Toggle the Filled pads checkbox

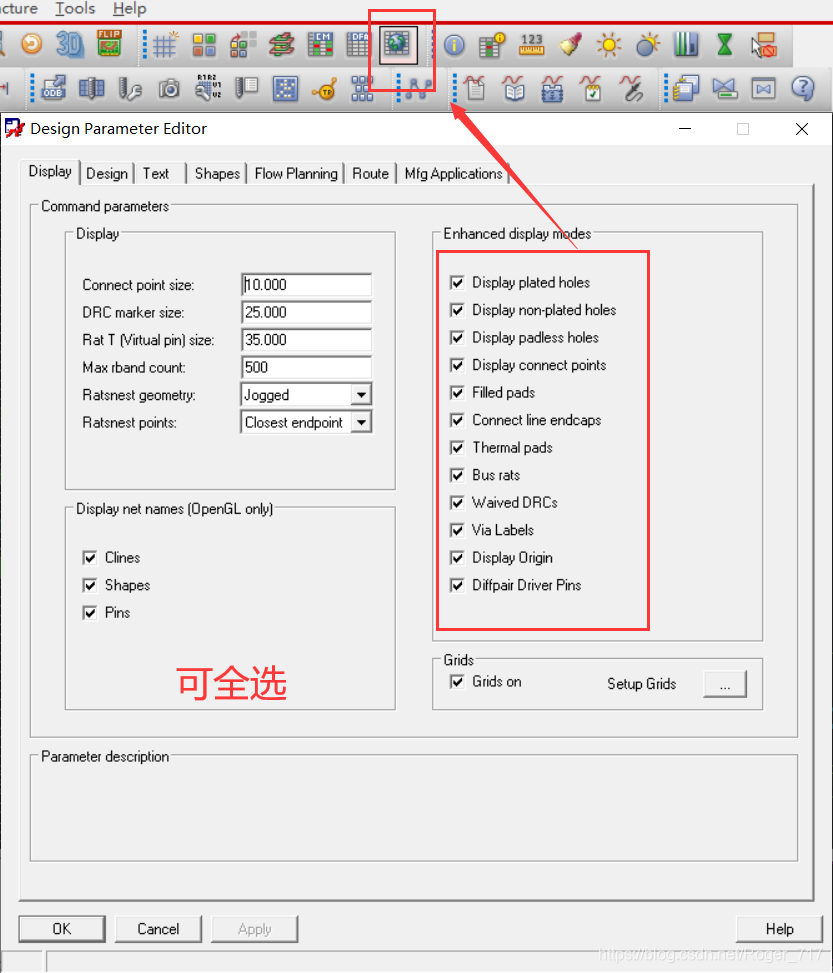(x=457, y=393)
